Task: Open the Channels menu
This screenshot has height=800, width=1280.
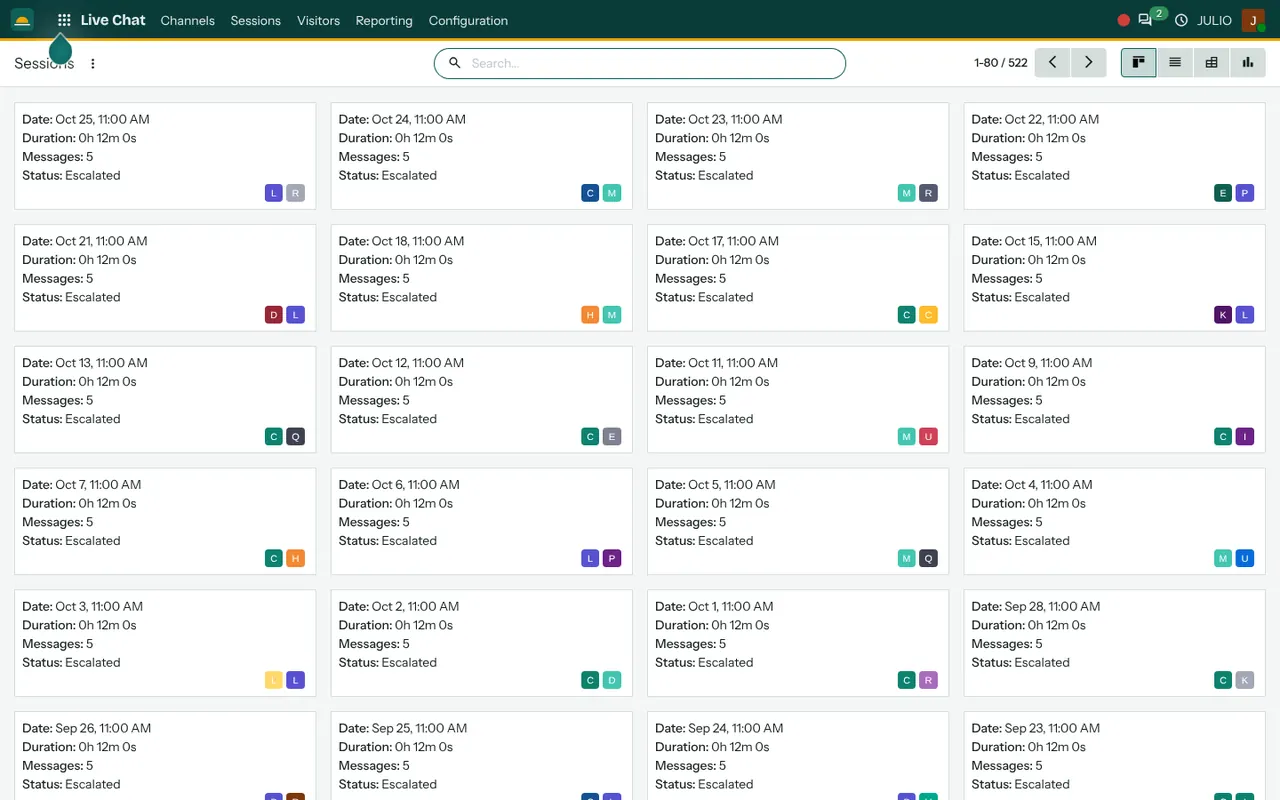Action: (187, 20)
